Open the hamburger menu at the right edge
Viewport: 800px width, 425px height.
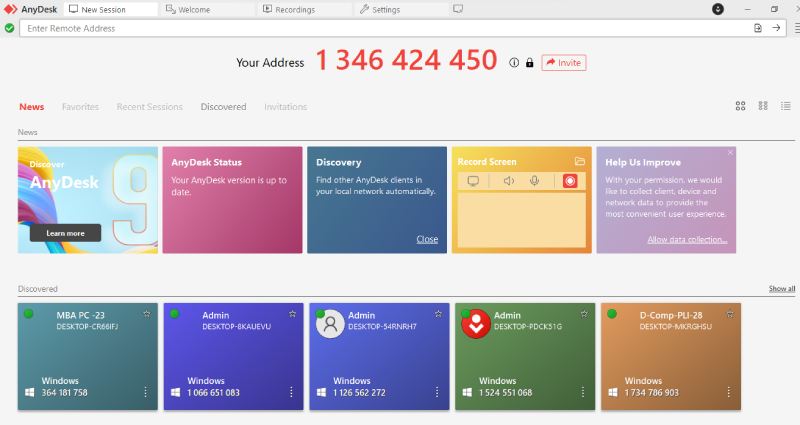[796, 28]
